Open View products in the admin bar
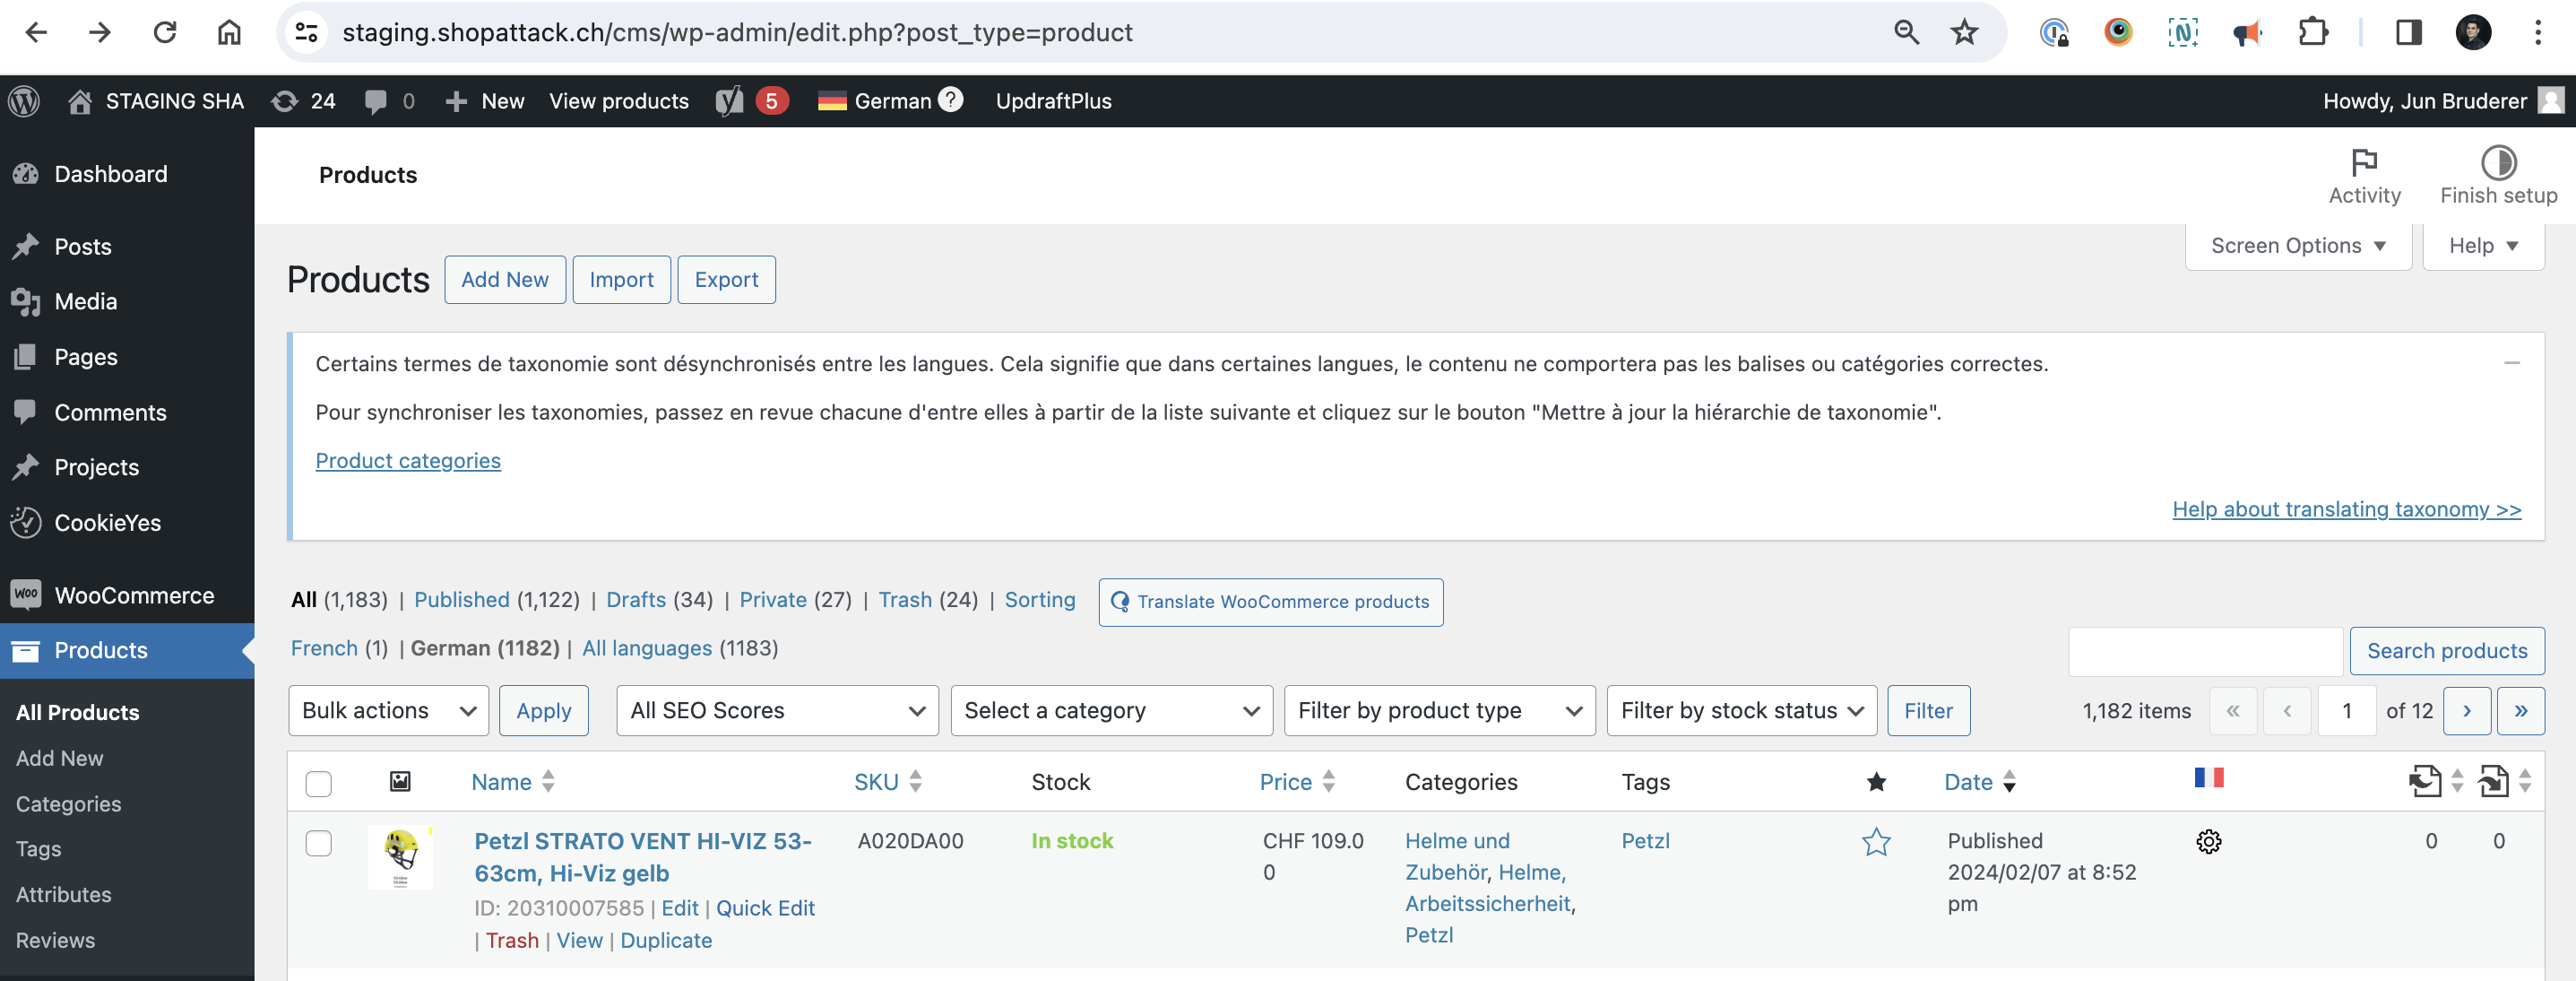2576x981 pixels. click(619, 101)
